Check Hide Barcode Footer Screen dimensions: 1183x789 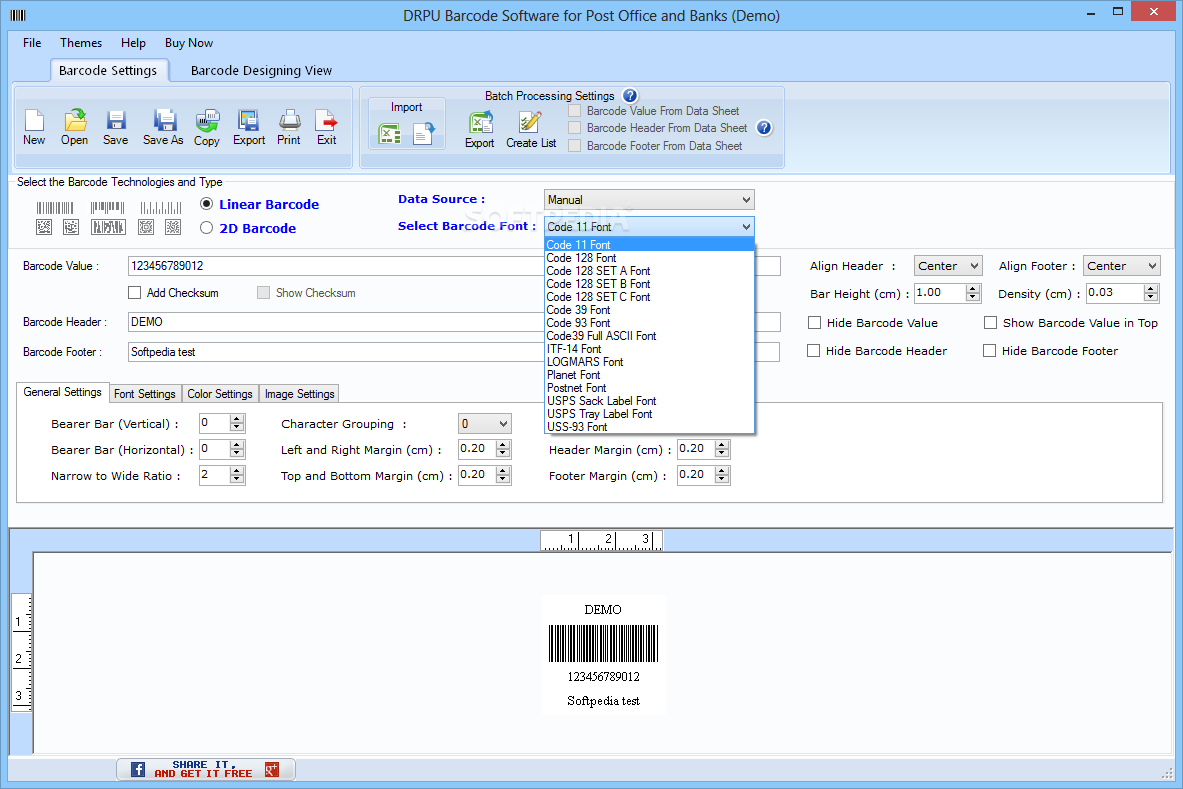tap(990, 351)
